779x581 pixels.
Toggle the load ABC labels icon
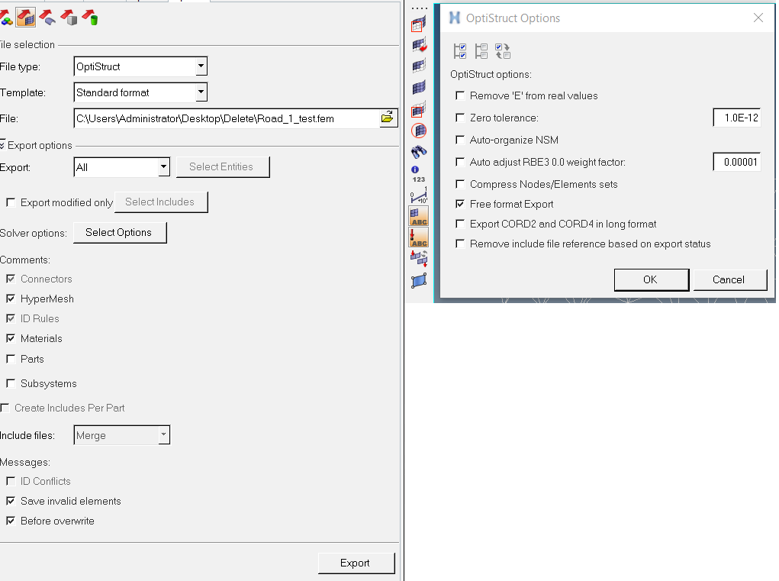coord(419,237)
